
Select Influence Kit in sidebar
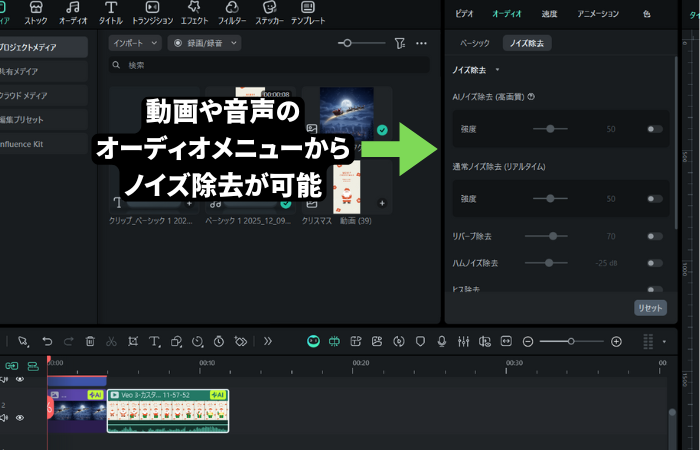(x=44, y=144)
